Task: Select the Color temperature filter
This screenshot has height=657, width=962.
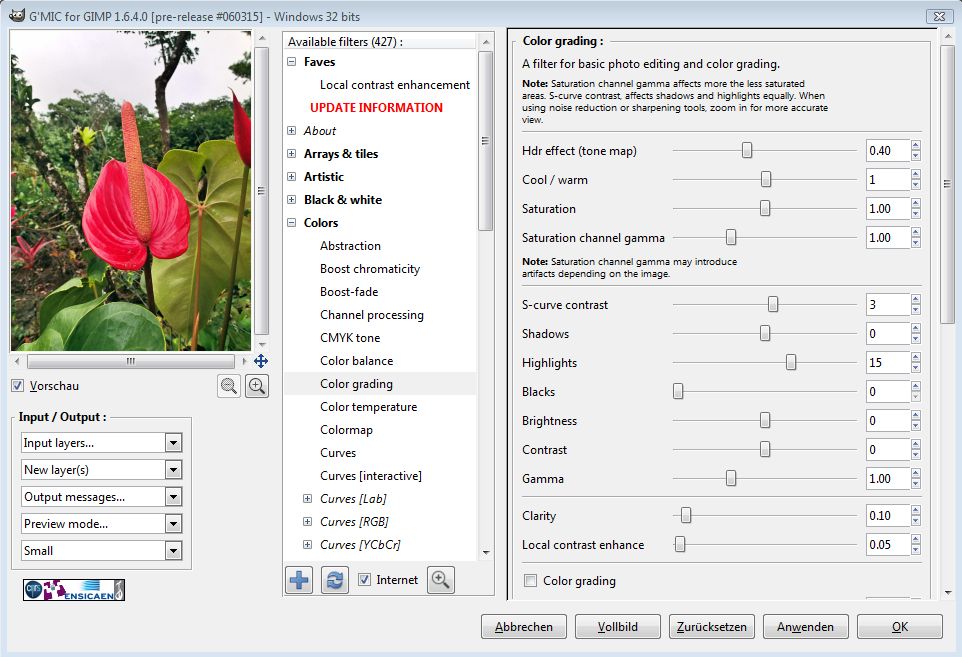Action: (368, 407)
